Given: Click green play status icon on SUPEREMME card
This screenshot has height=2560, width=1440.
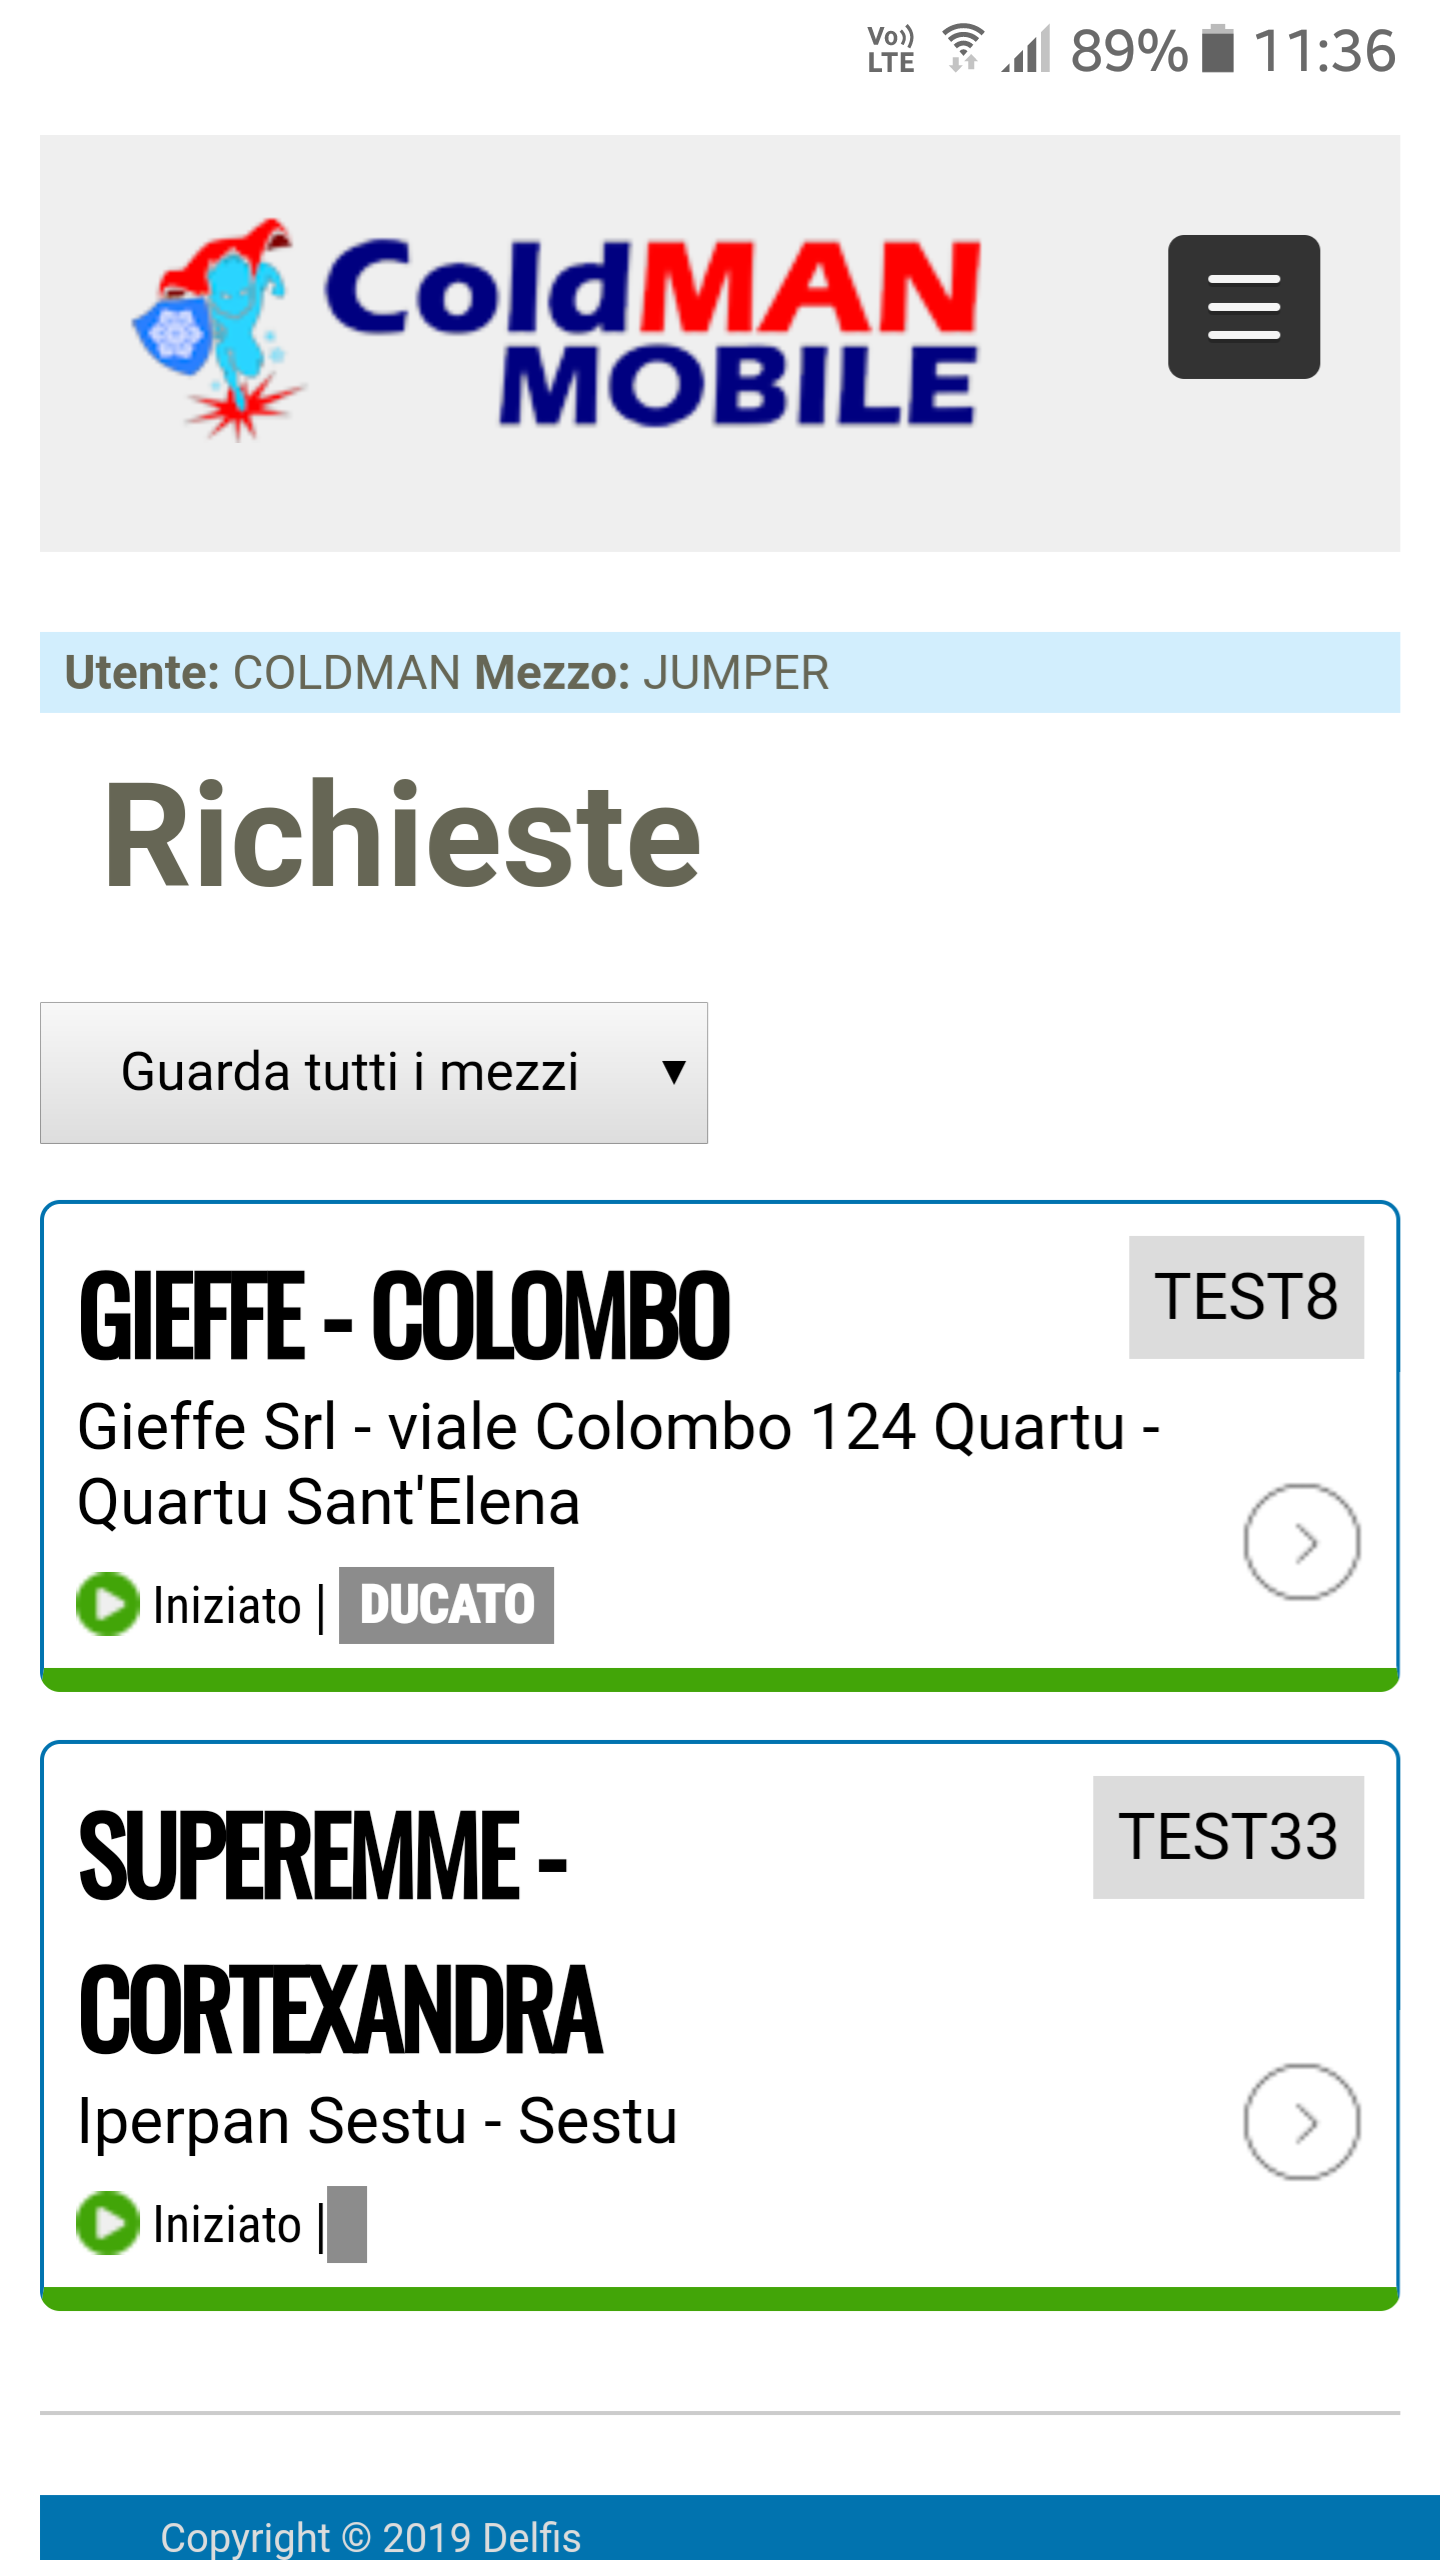Looking at the screenshot, I should 108,2223.
